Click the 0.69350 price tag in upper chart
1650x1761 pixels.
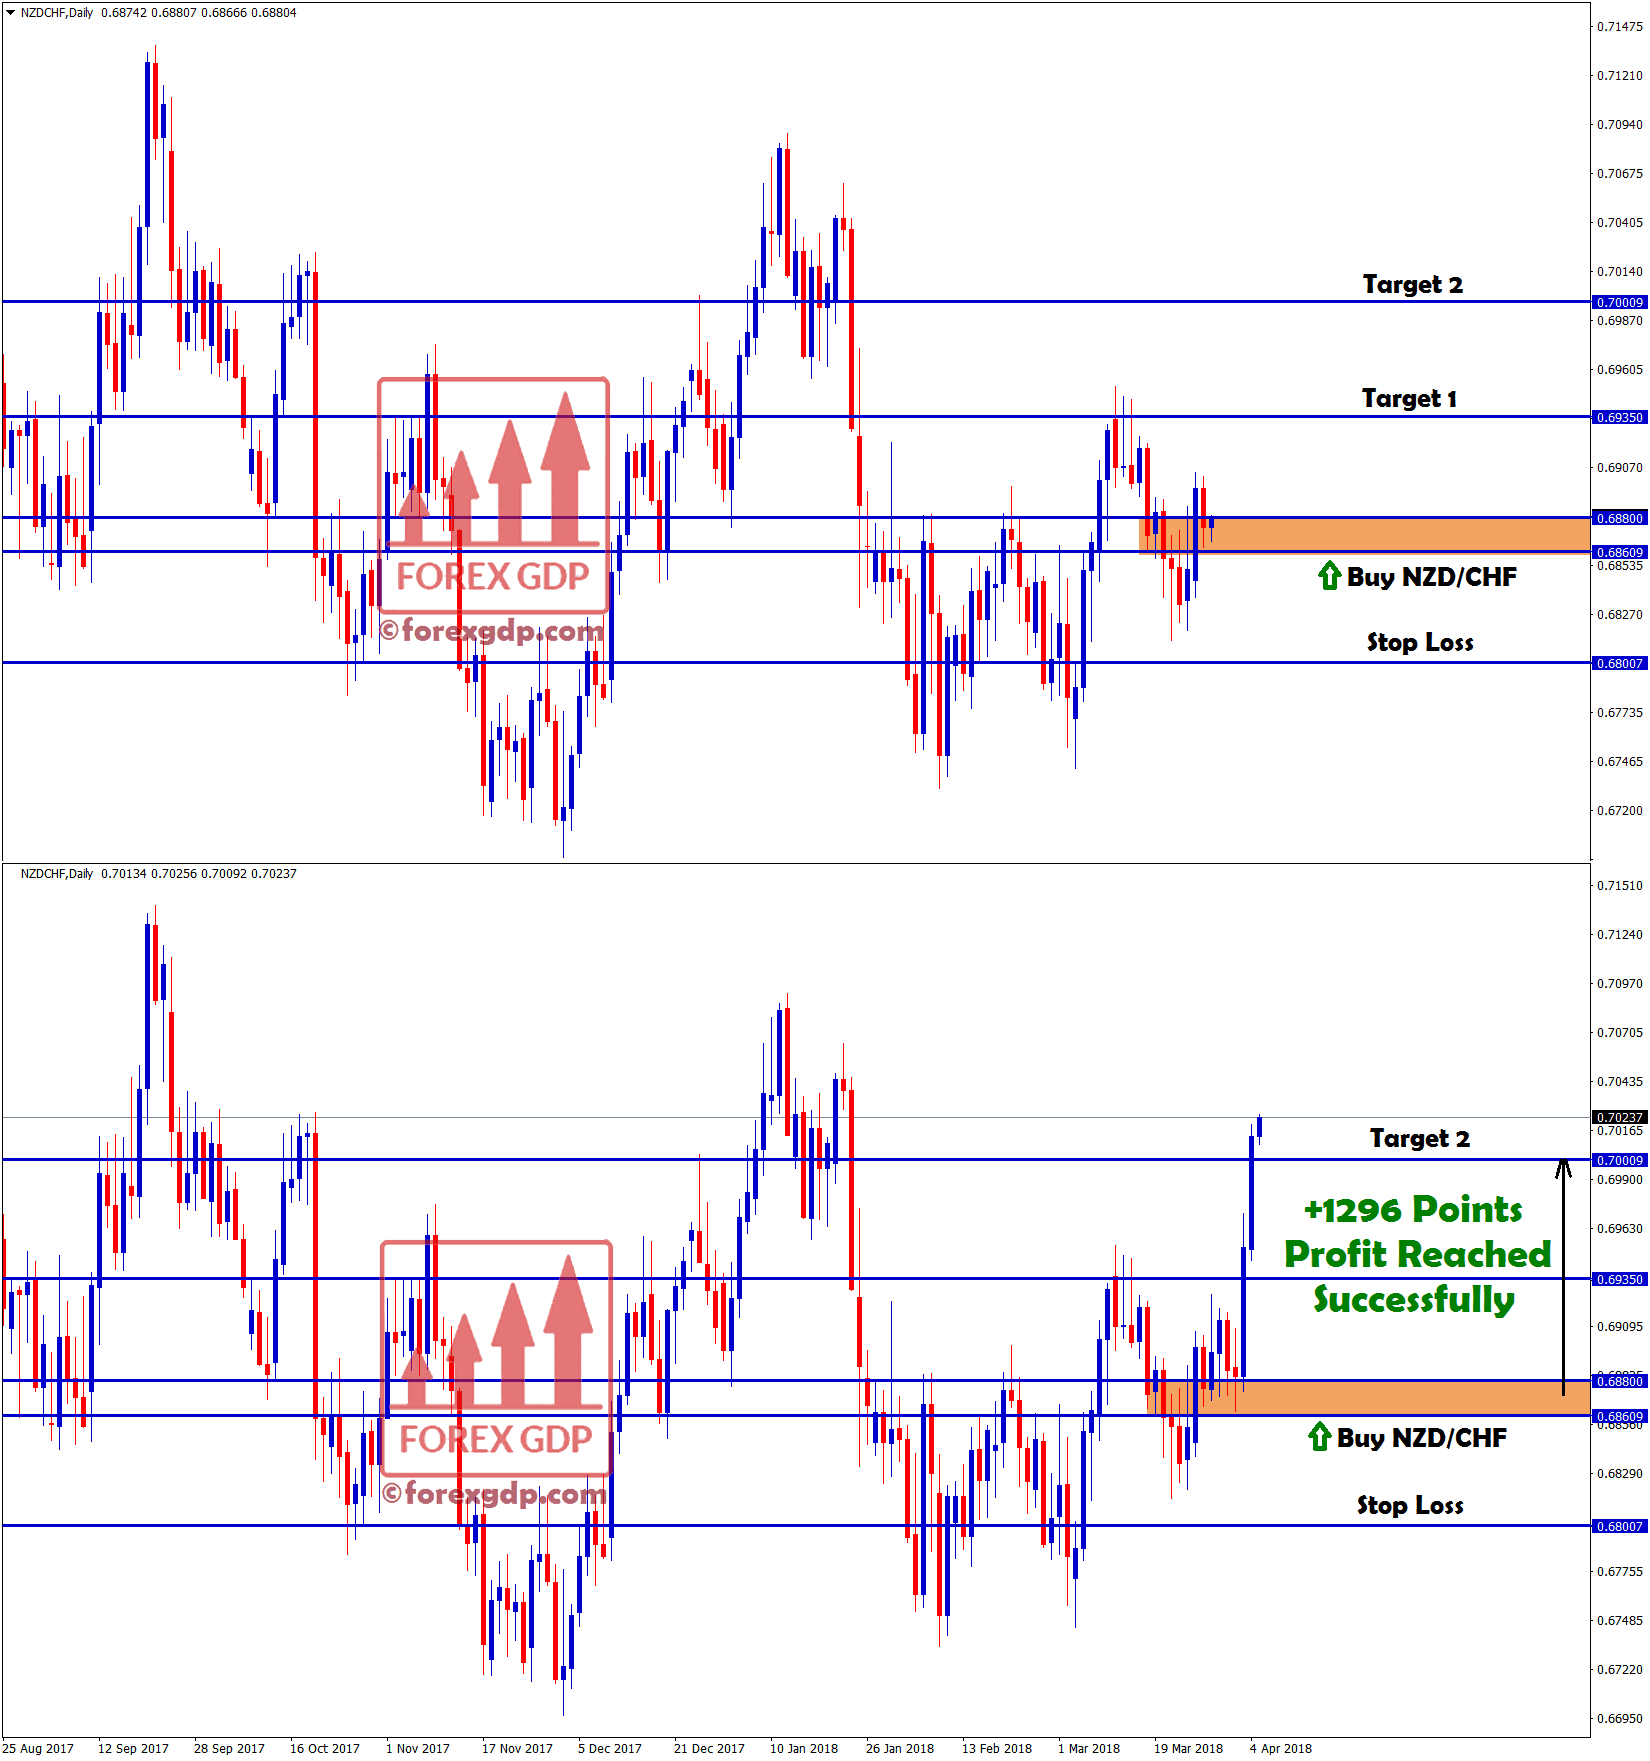pos(1619,417)
